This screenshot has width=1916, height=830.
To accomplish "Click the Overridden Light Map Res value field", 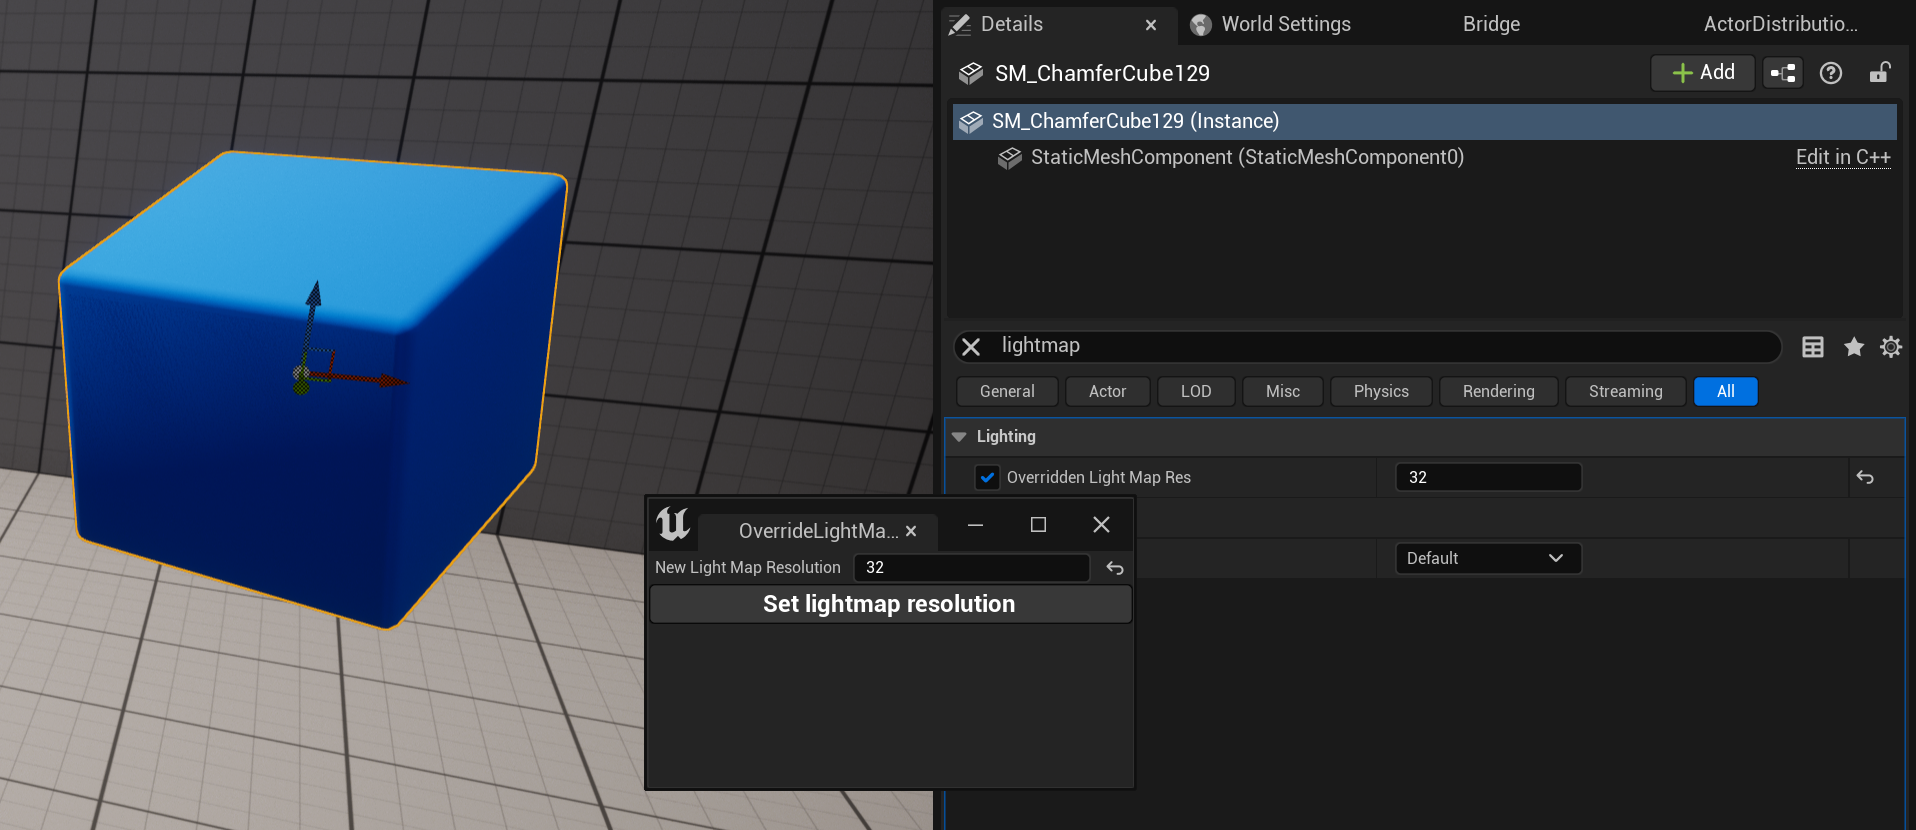I will coord(1488,477).
